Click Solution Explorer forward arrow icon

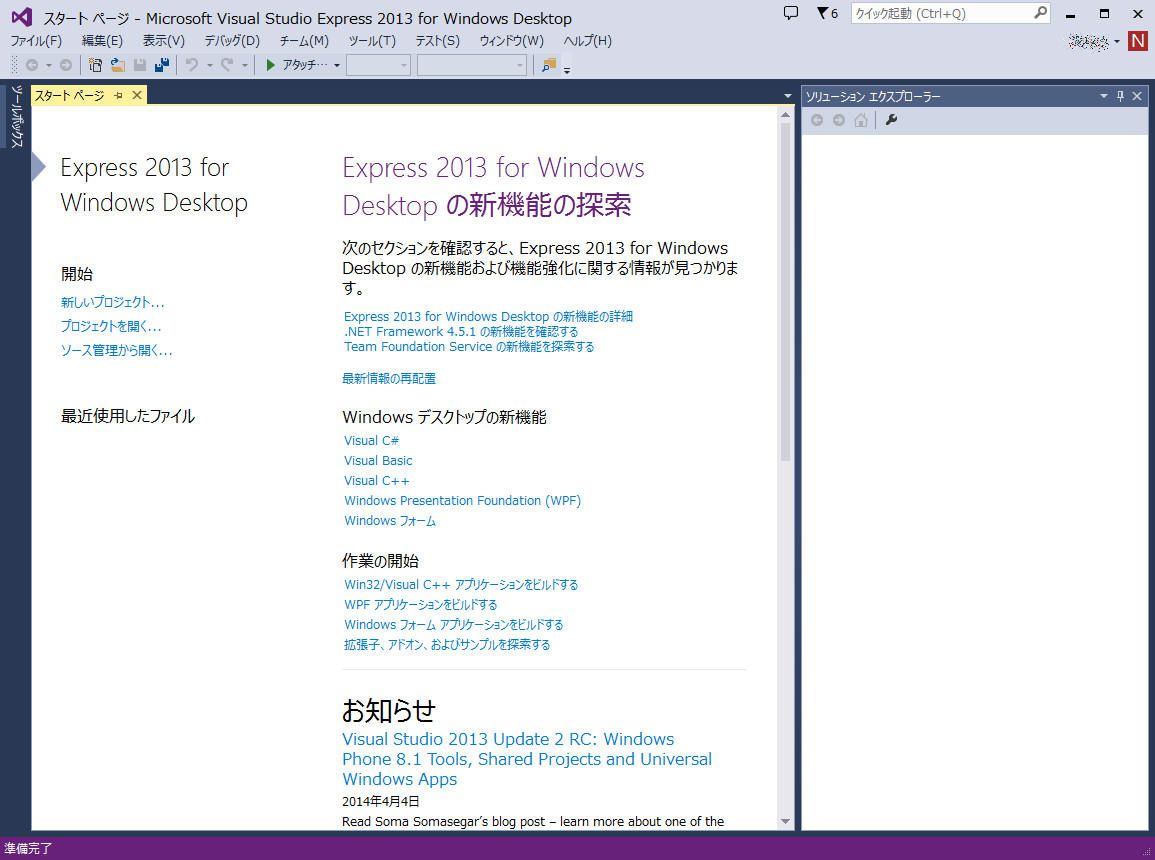[x=838, y=120]
